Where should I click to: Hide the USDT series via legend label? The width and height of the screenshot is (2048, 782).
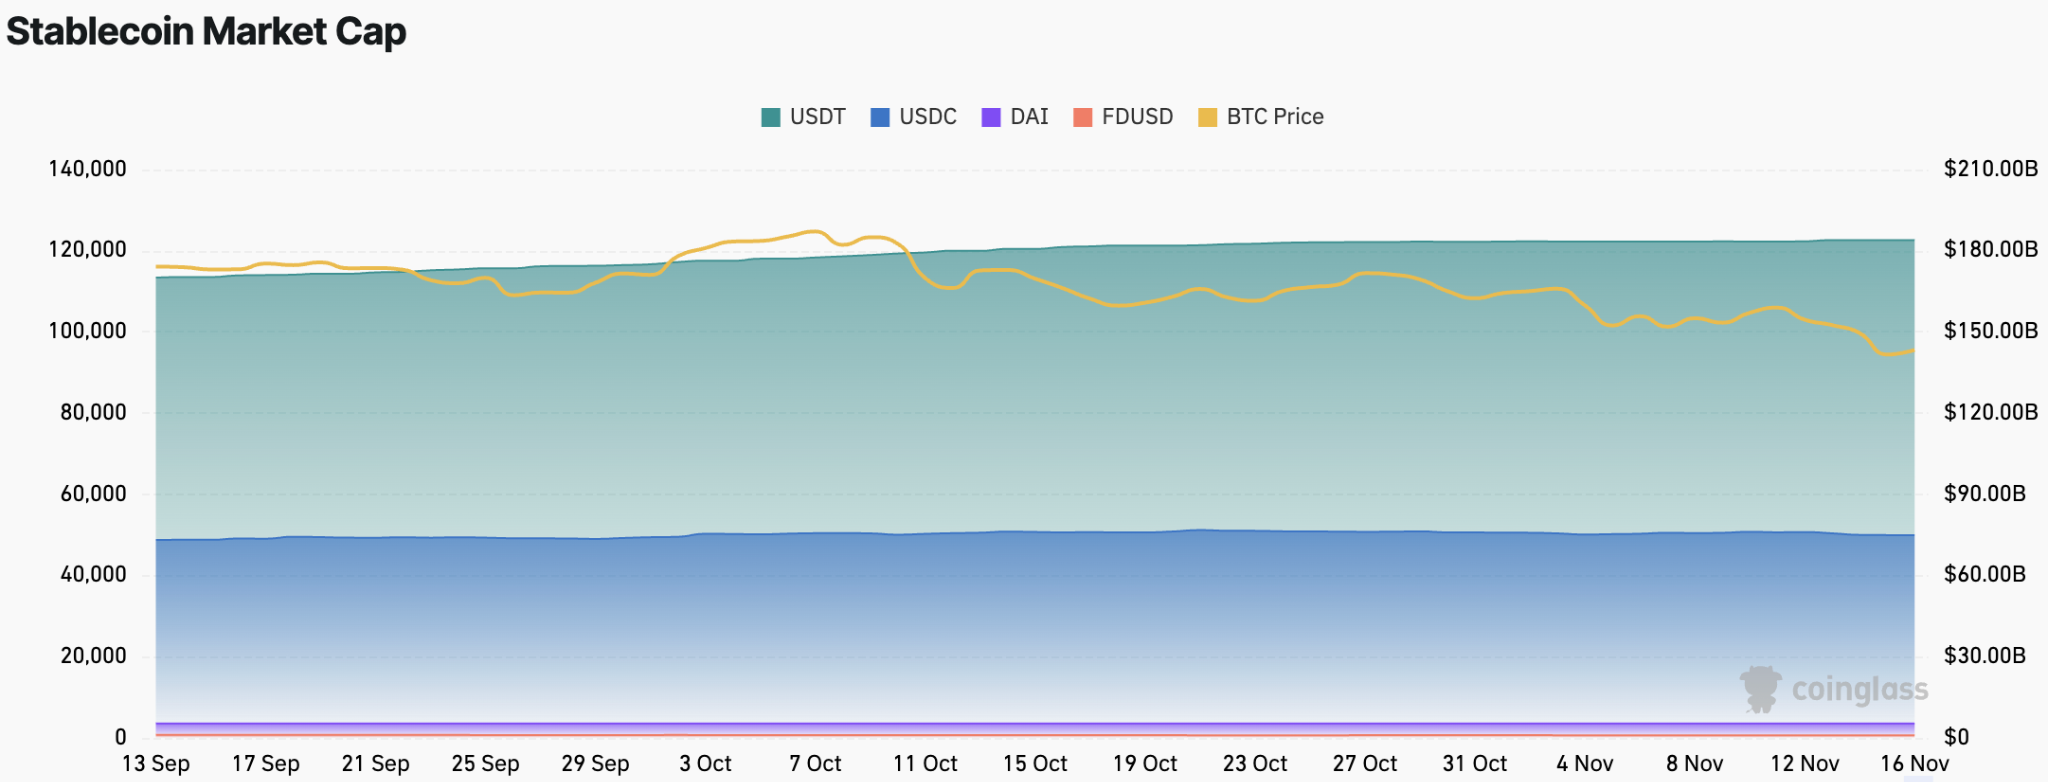click(x=817, y=117)
